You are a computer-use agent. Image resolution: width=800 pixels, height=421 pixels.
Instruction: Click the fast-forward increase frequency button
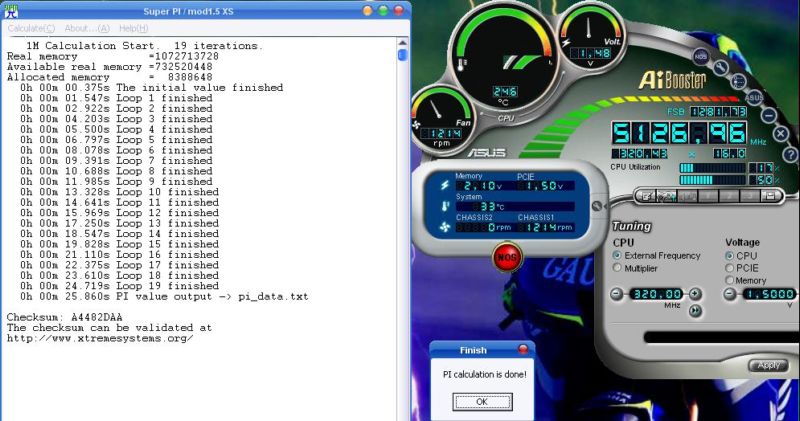(x=695, y=310)
